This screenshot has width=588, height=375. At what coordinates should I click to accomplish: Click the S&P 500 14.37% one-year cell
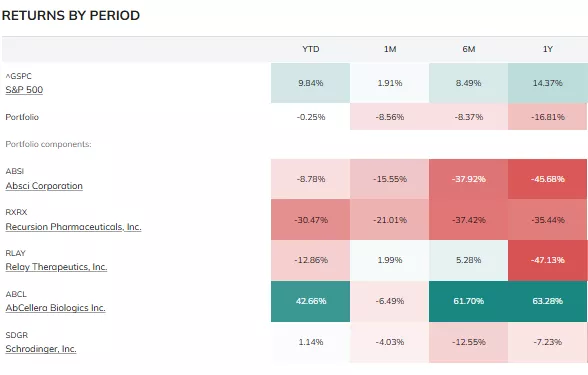coord(548,83)
